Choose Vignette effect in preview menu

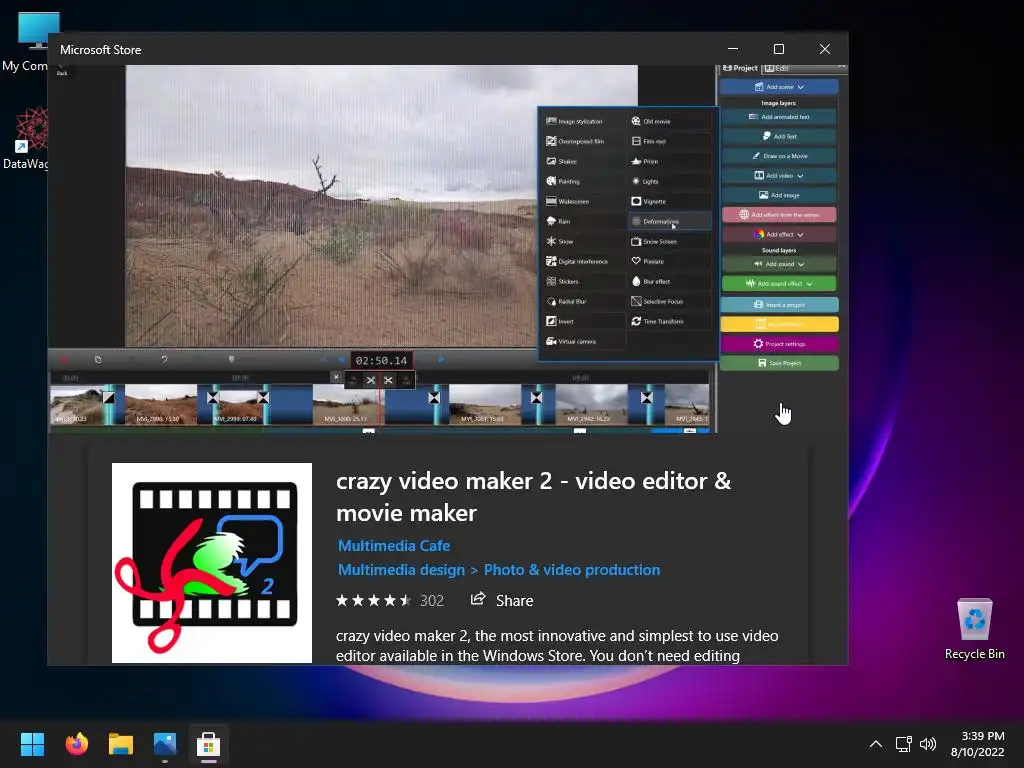[x=670, y=201]
